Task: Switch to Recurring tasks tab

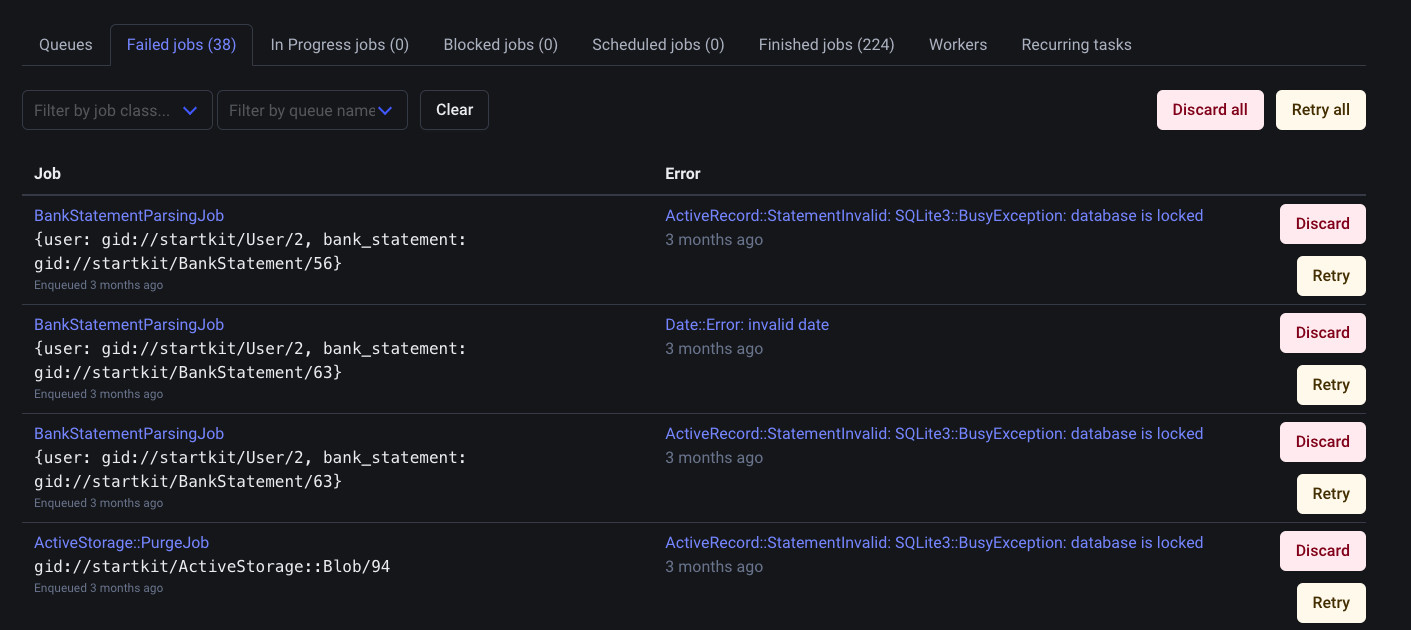Action: tap(1076, 45)
